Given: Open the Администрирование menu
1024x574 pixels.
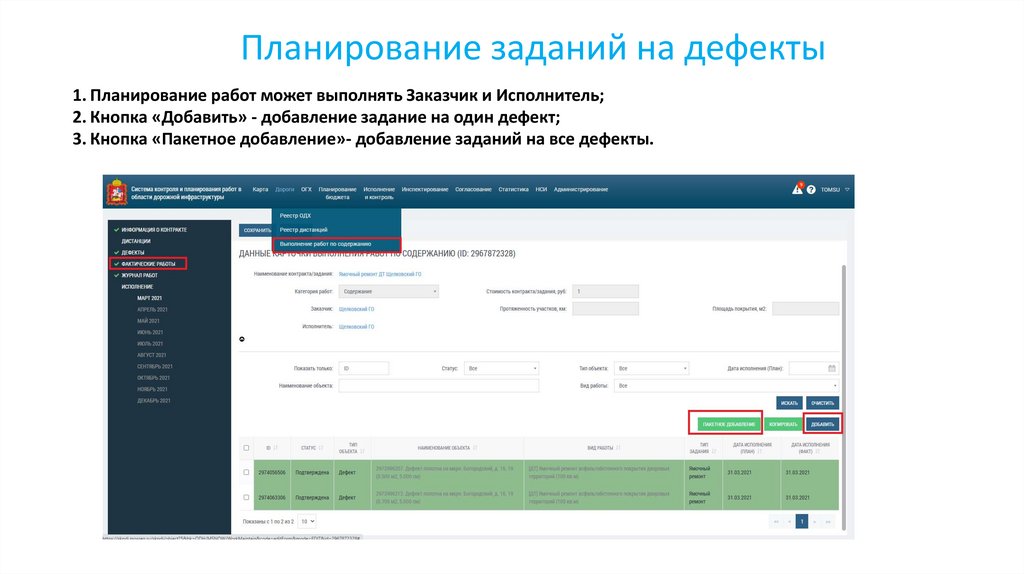Looking at the screenshot, I should click(x=581, y=189).
